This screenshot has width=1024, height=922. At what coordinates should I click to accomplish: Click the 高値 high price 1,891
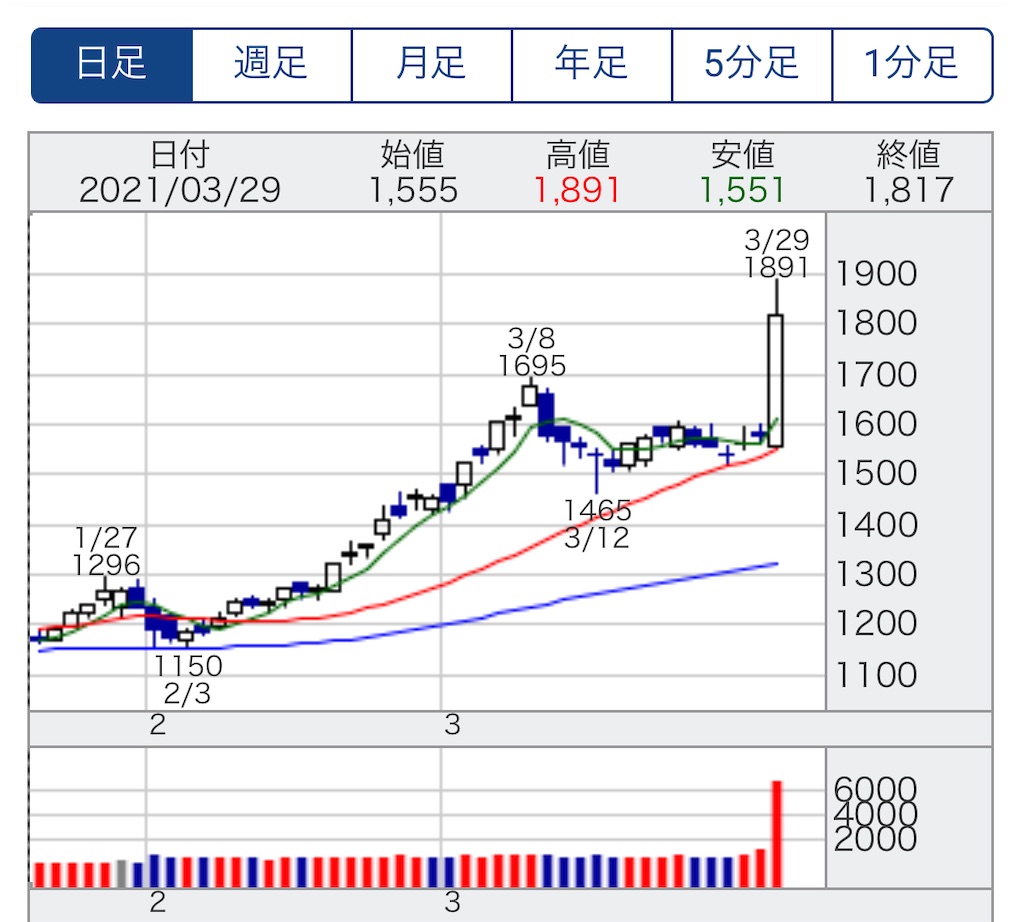[x=577, y=190]
